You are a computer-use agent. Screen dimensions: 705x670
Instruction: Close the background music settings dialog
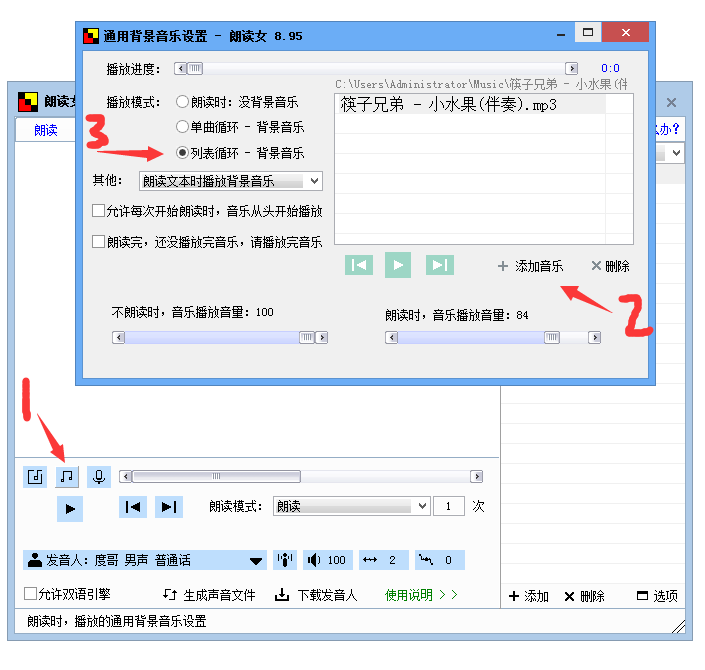(625, 32)
